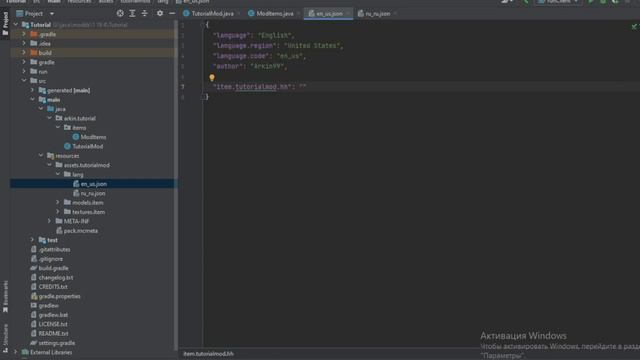The image size is (640, 360).
Task: Click the green inspection checkmark in editor
Action: tap(634, 27)
